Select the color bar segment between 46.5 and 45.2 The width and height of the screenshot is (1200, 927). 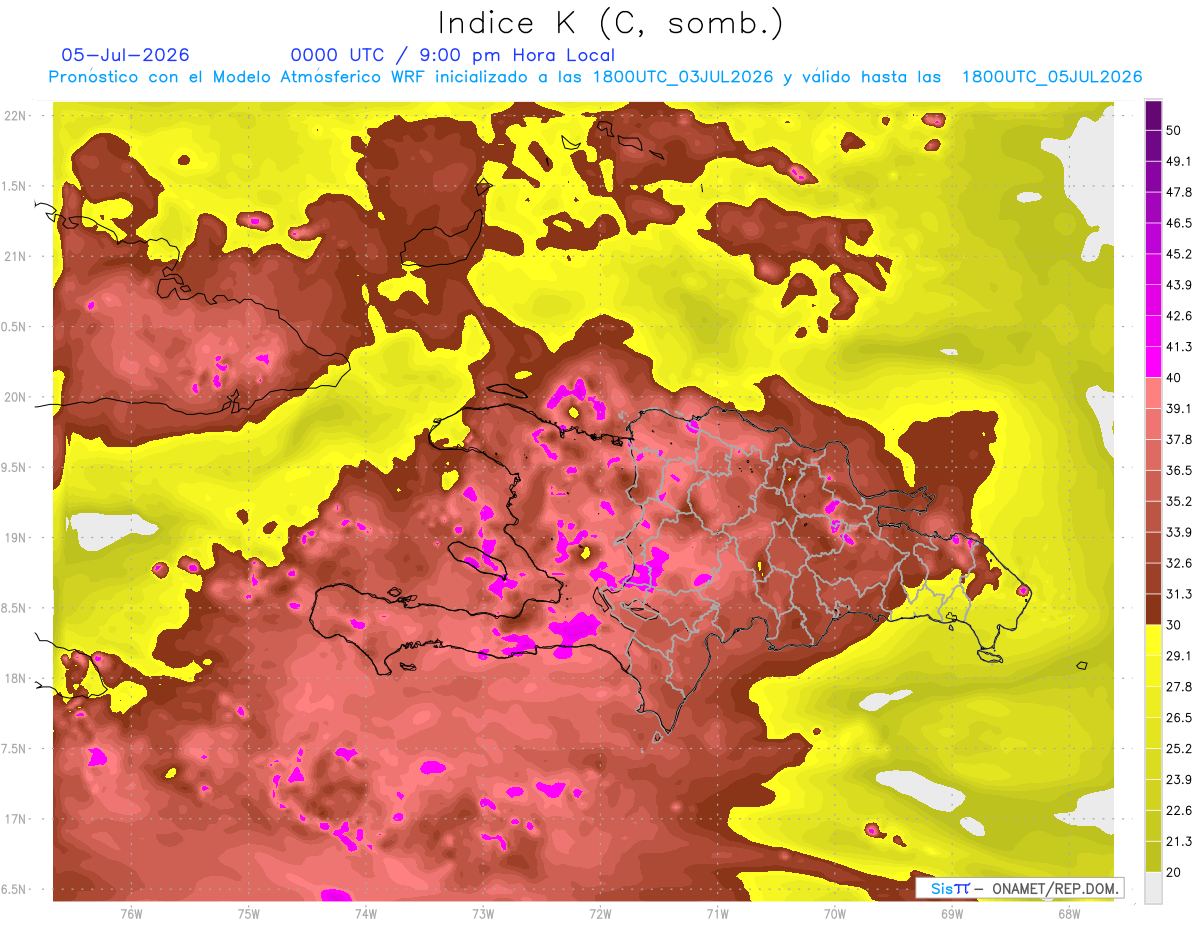tap(1153, 239)
